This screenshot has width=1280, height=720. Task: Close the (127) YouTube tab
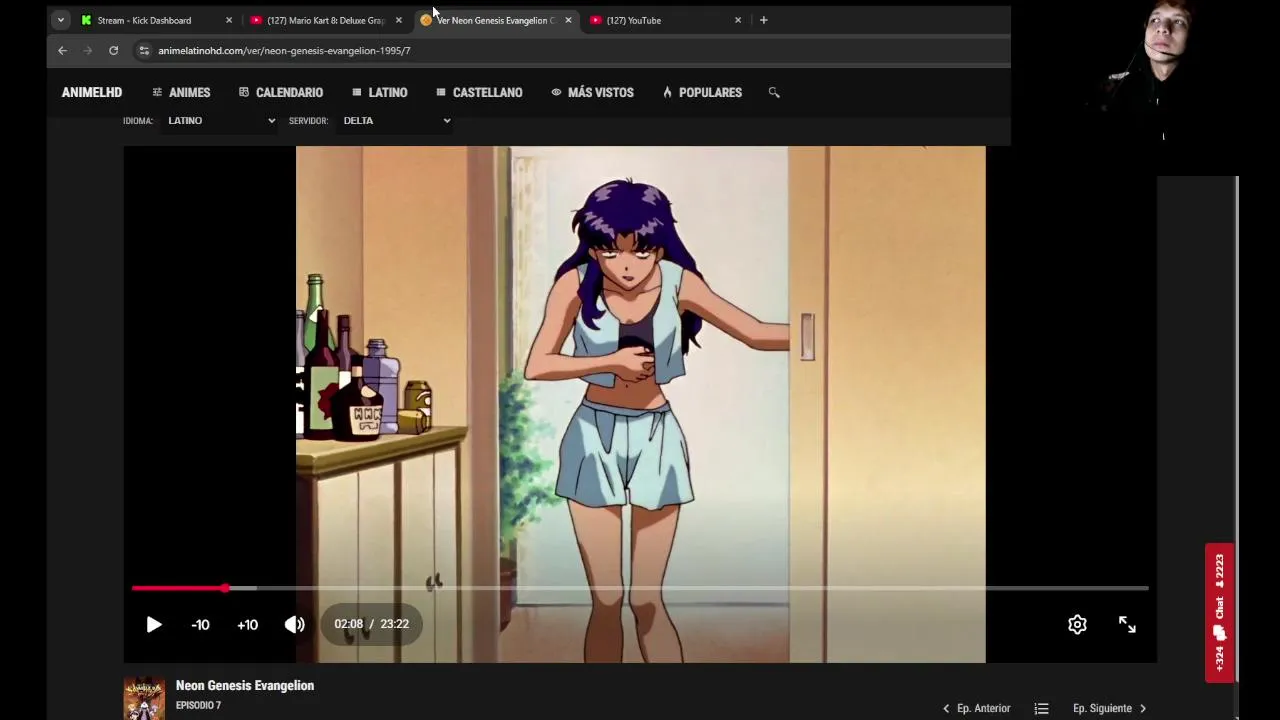(x=738, y=20)
